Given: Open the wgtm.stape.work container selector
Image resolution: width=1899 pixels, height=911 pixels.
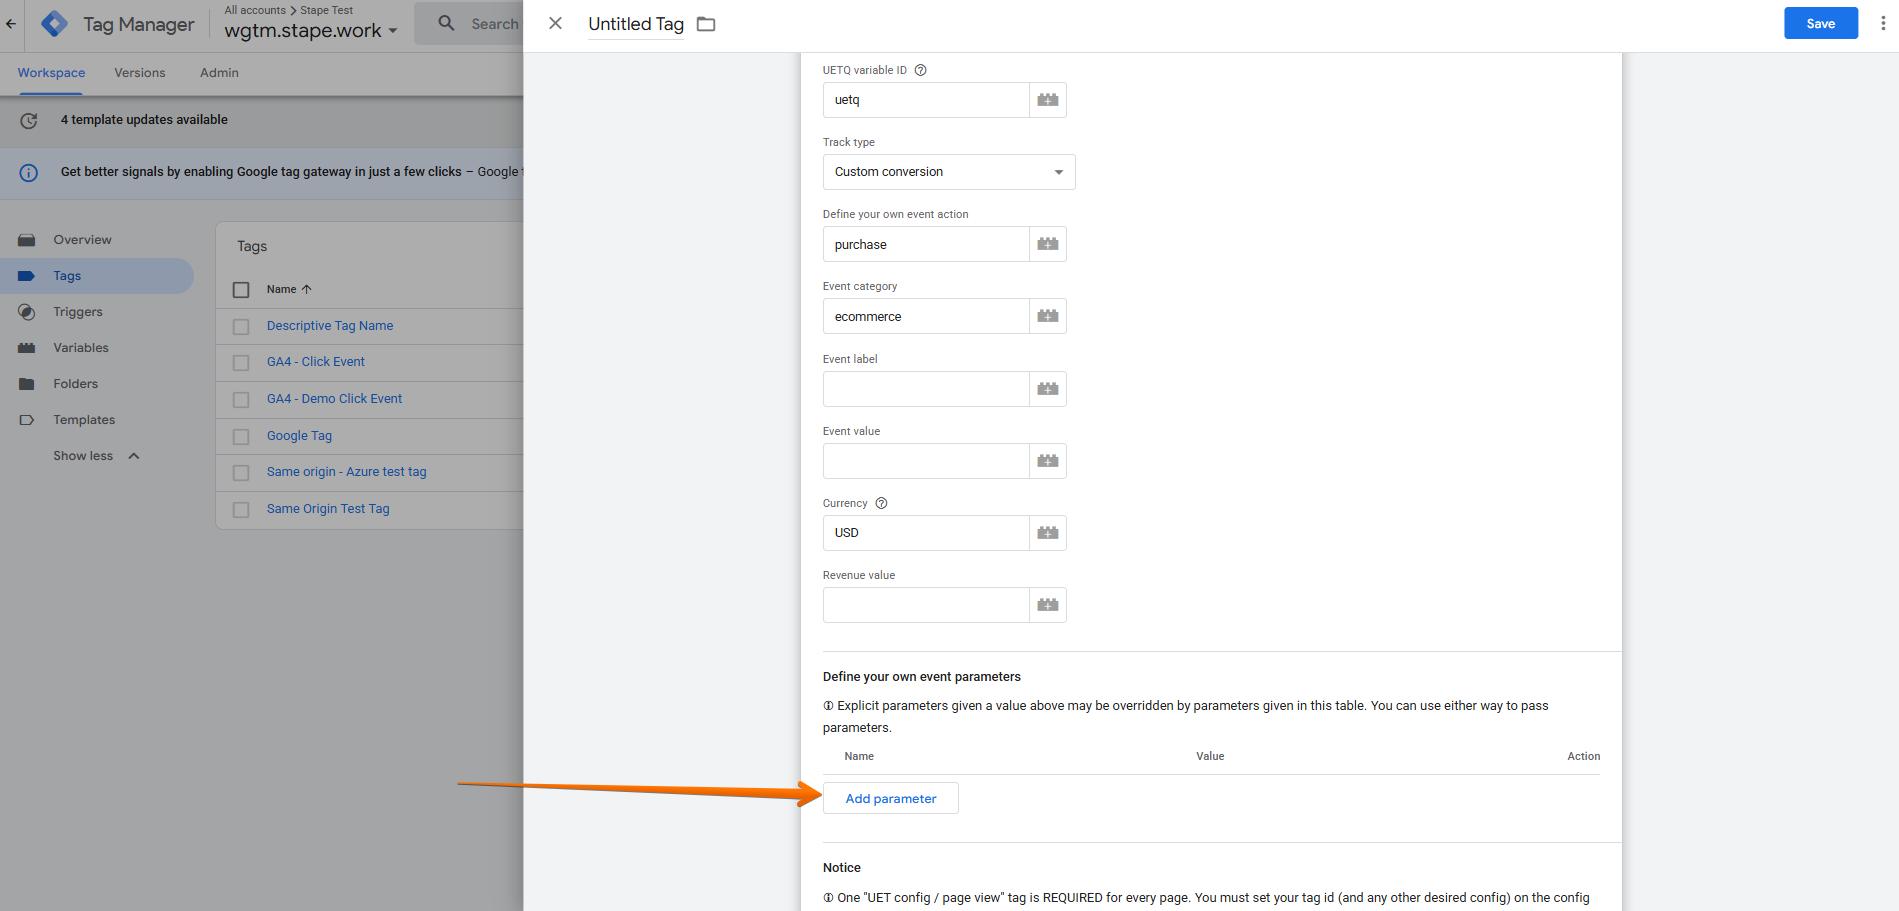Looking at the screenshot, I should (310, 30).
